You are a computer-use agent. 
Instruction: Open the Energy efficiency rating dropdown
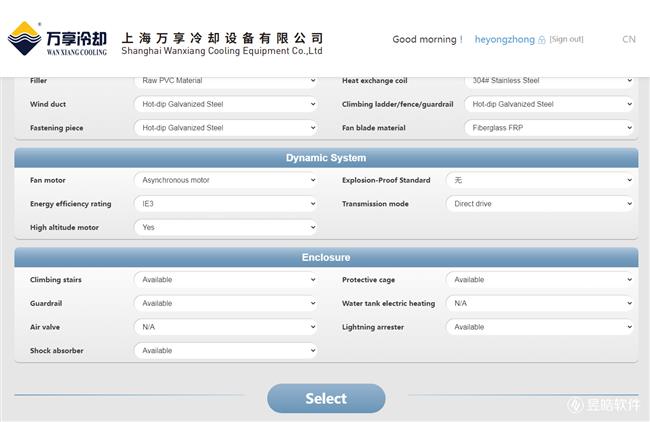pos(225,204)
